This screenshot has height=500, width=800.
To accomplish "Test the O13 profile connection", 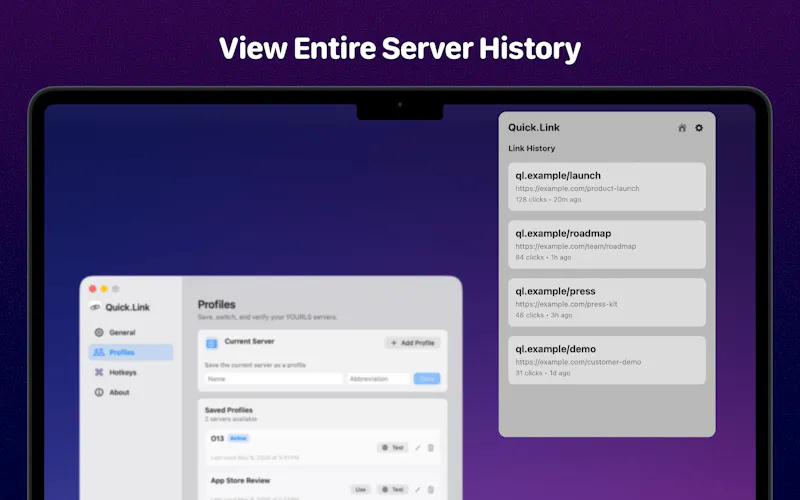I will (x=393, y=448).
